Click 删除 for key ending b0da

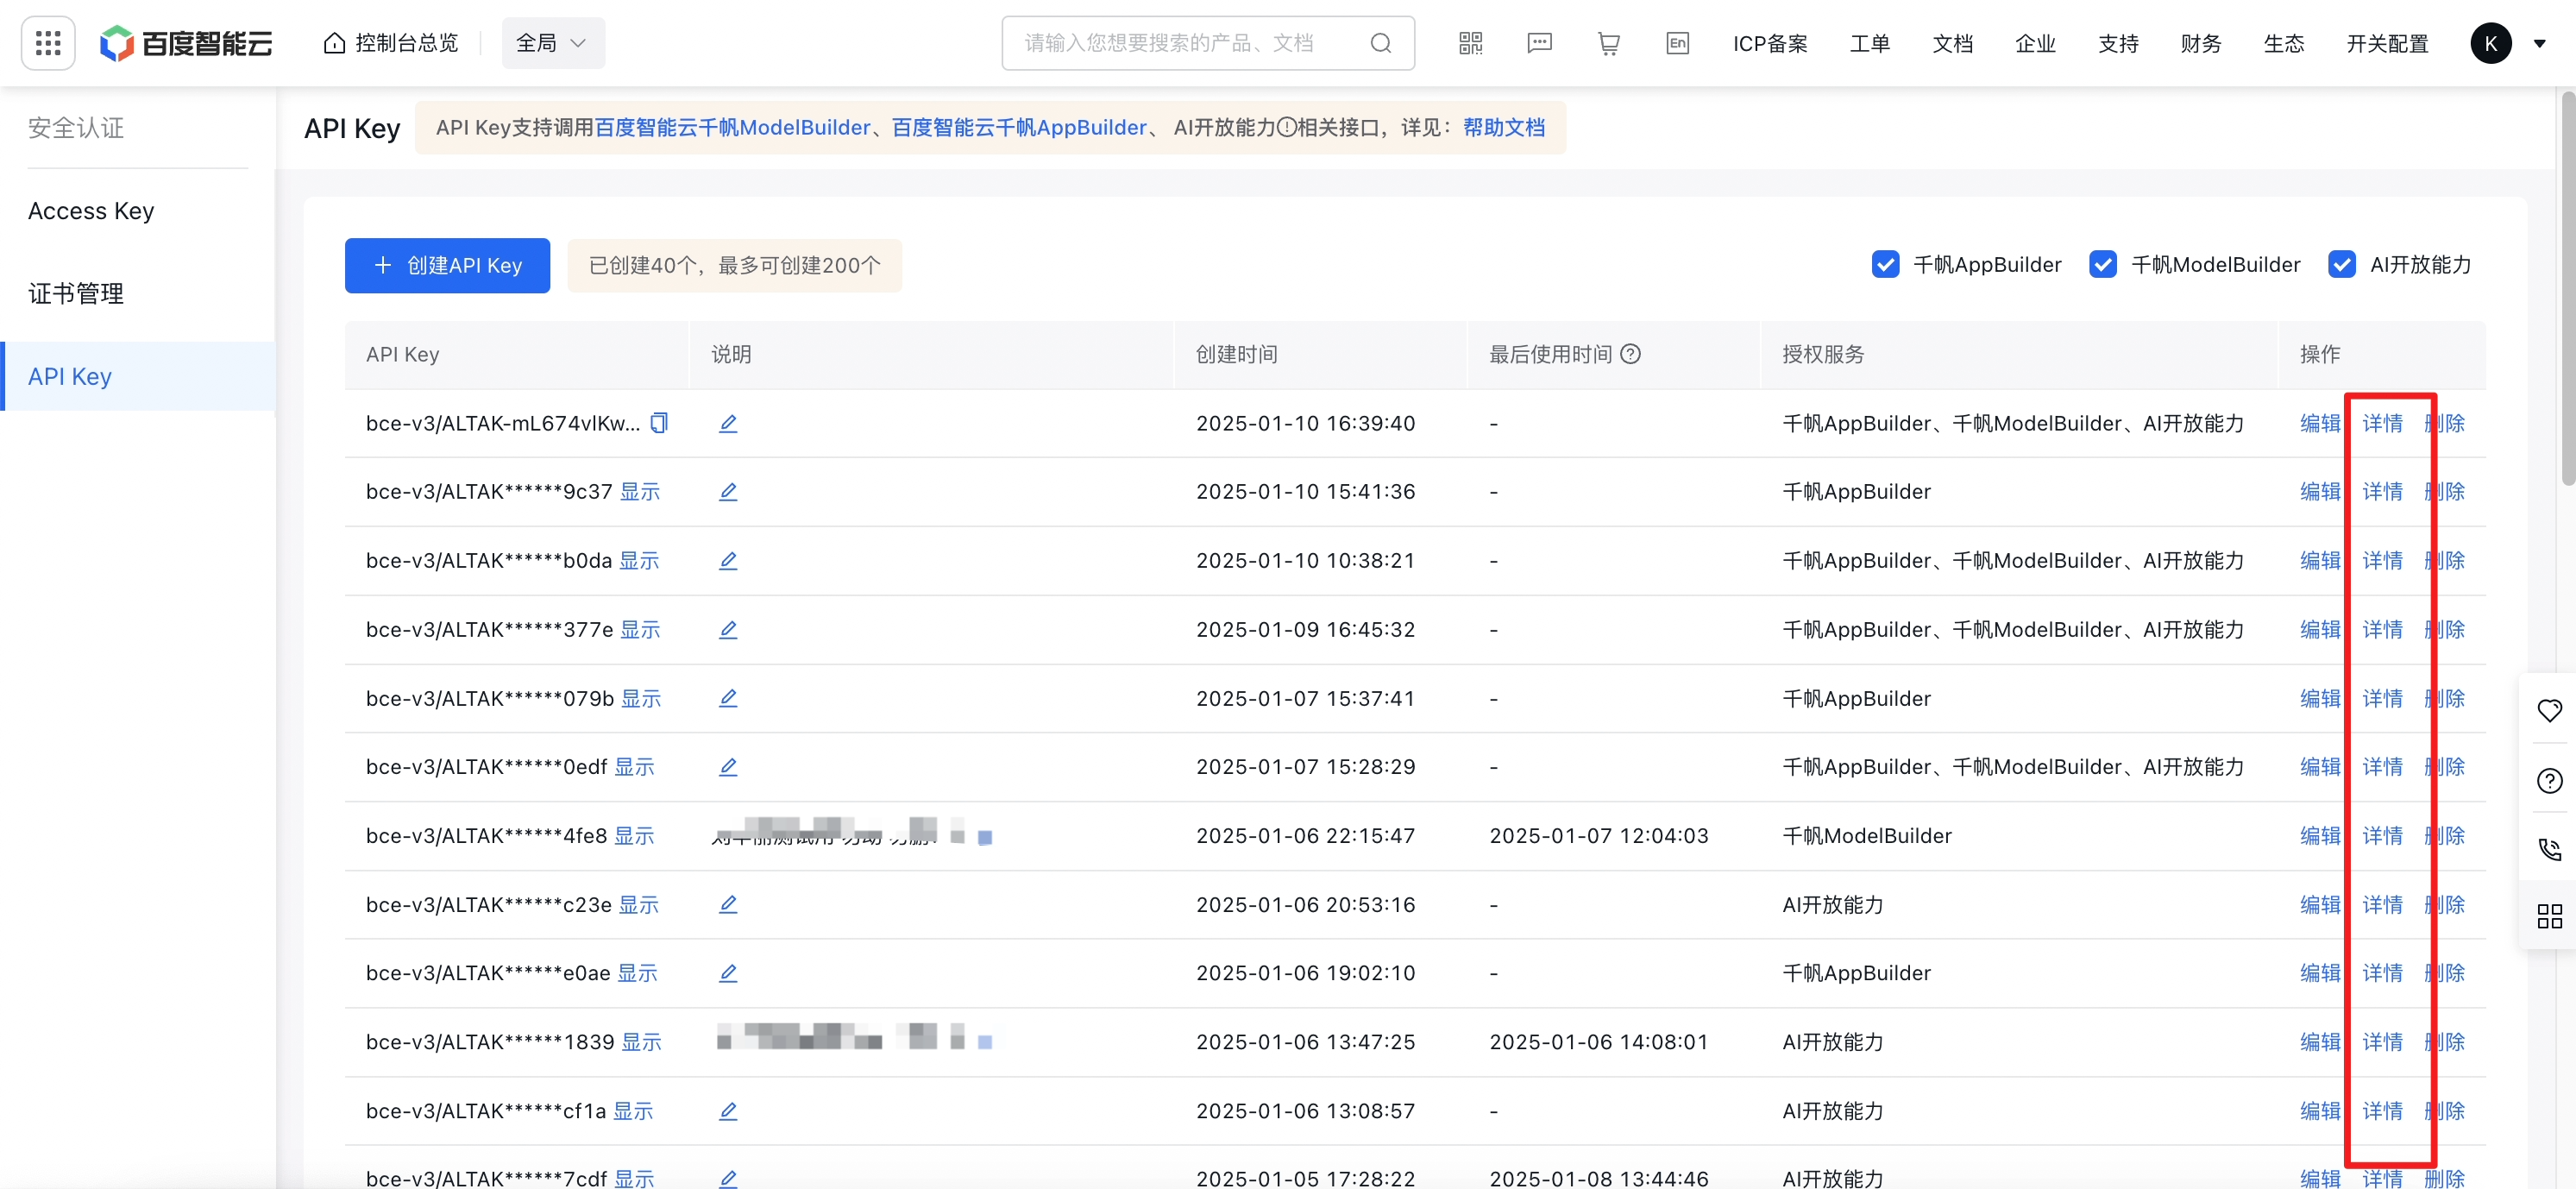(x=2444, y=561)
